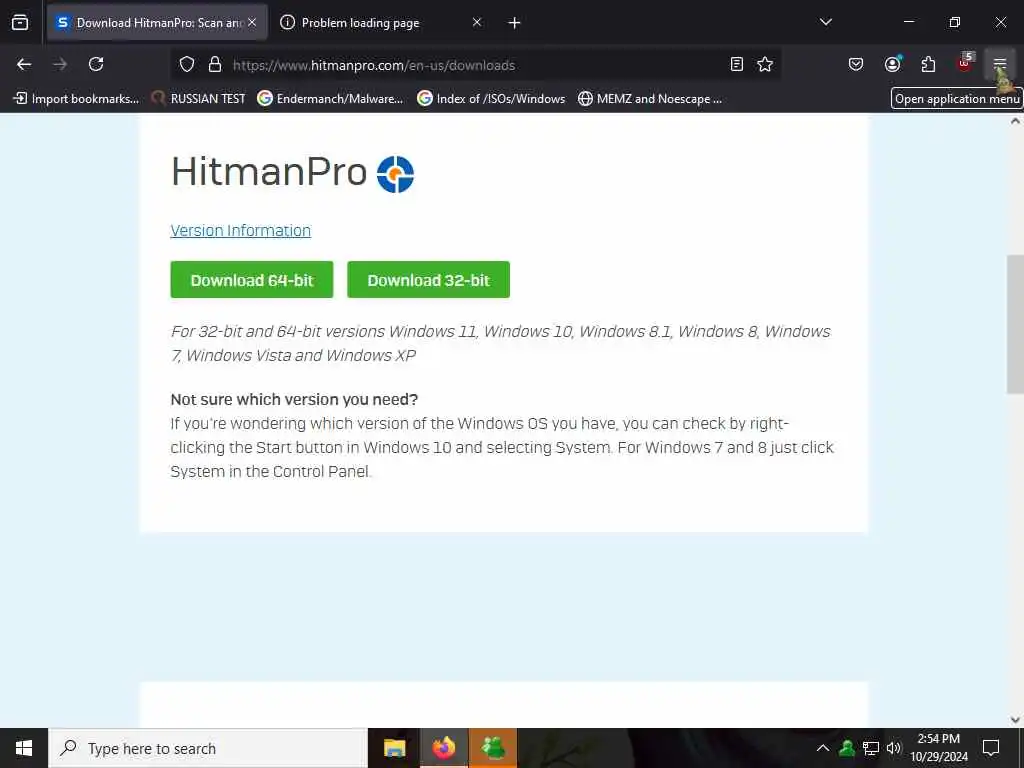Reload the current page

96,64
